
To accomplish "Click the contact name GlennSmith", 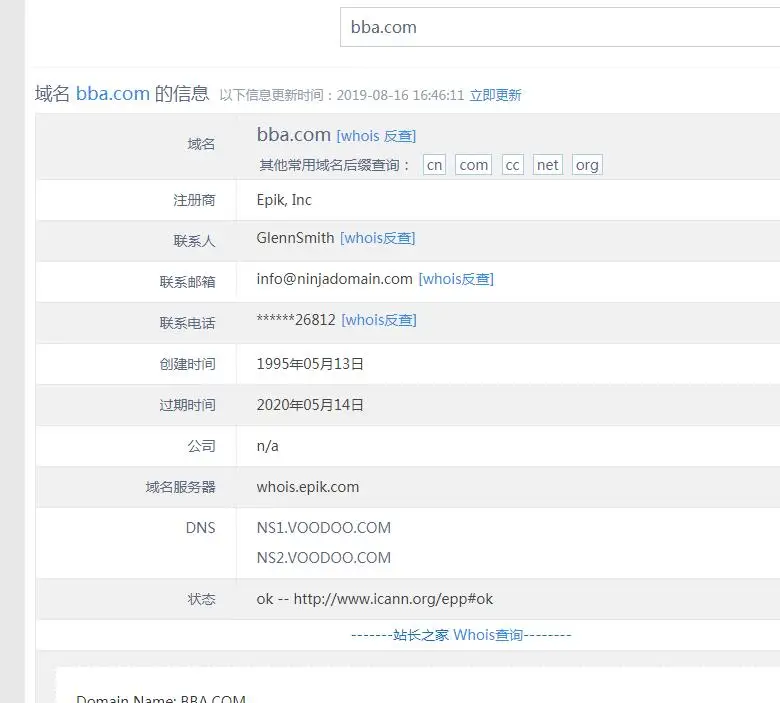I will pos(295,238).
